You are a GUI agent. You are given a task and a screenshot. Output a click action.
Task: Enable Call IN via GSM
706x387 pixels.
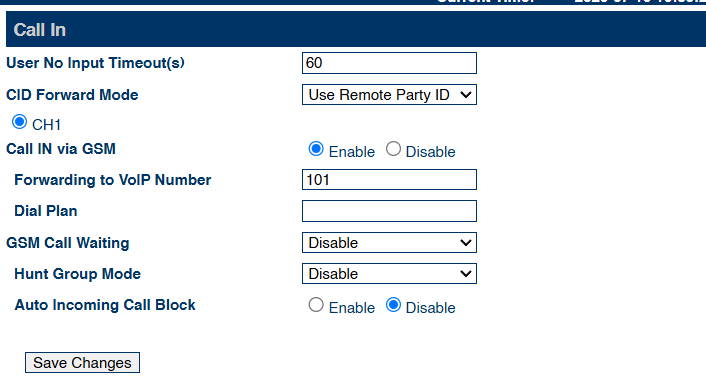click(316, 149)
